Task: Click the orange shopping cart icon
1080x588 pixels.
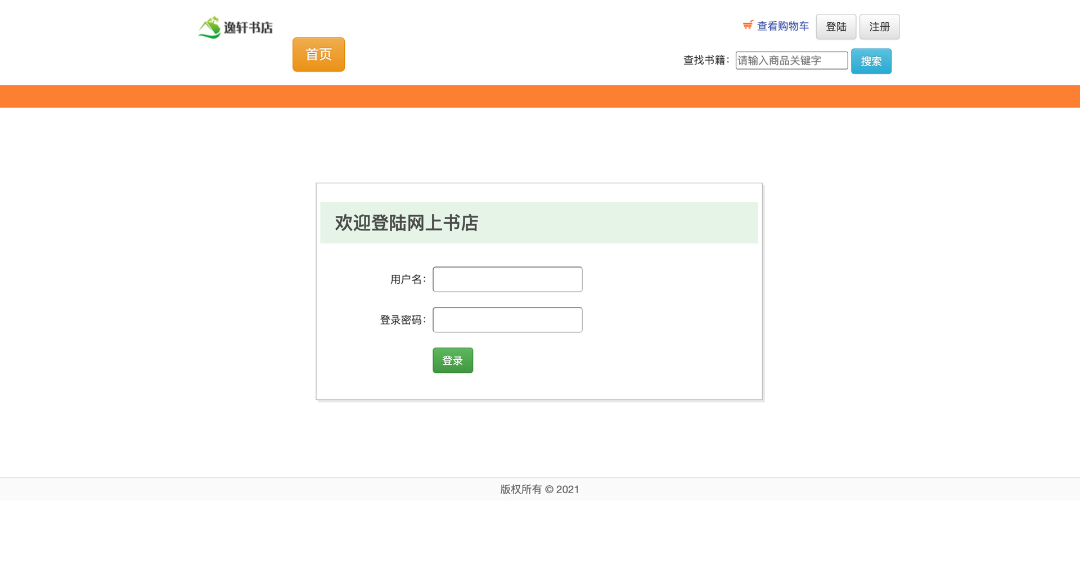Action: pyautogui.click(x=748, y=25)
